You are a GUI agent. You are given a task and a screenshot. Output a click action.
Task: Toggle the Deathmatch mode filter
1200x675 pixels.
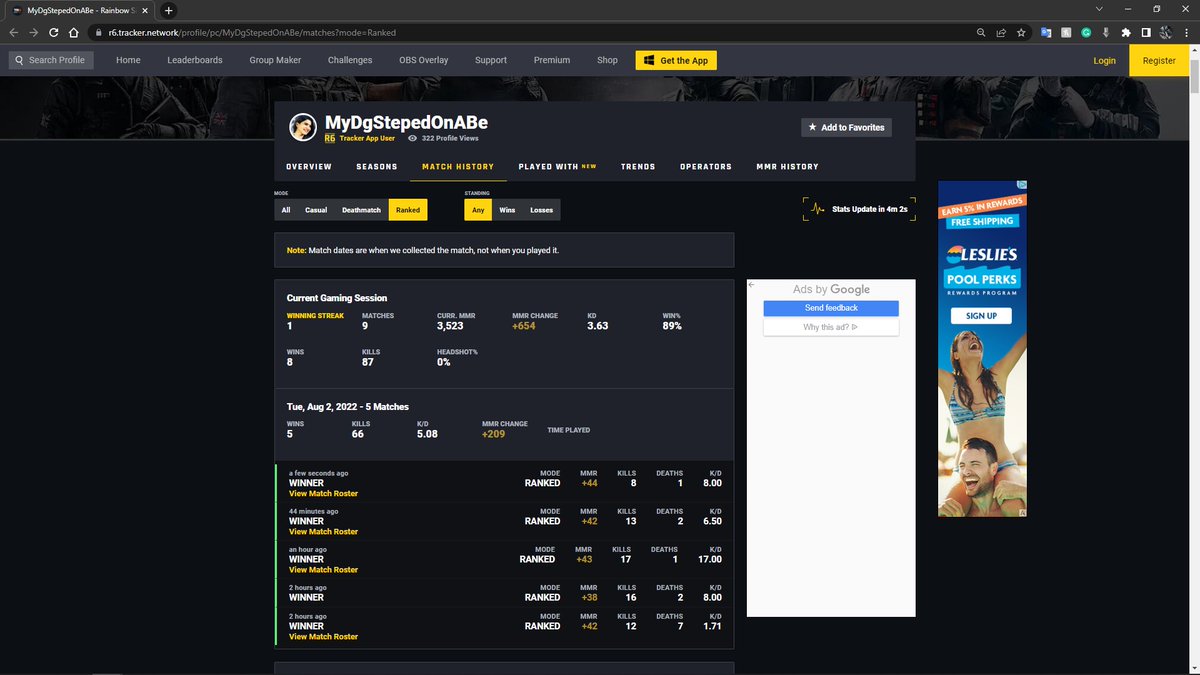tap(361, 210)
